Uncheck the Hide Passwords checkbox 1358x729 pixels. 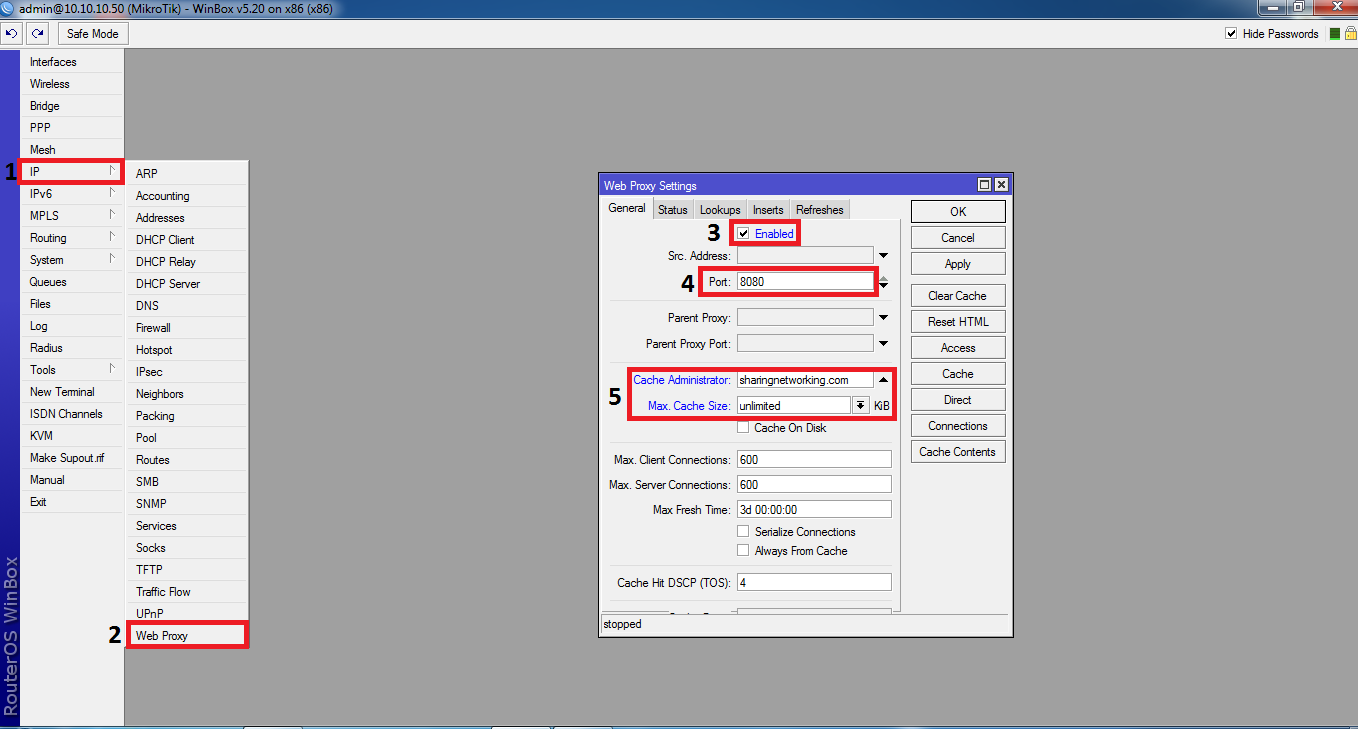point(1231,32)
